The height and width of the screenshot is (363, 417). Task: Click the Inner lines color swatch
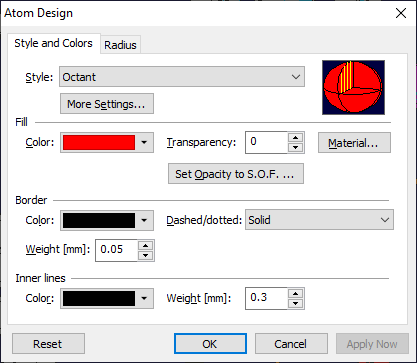click(x=99, y=298)
